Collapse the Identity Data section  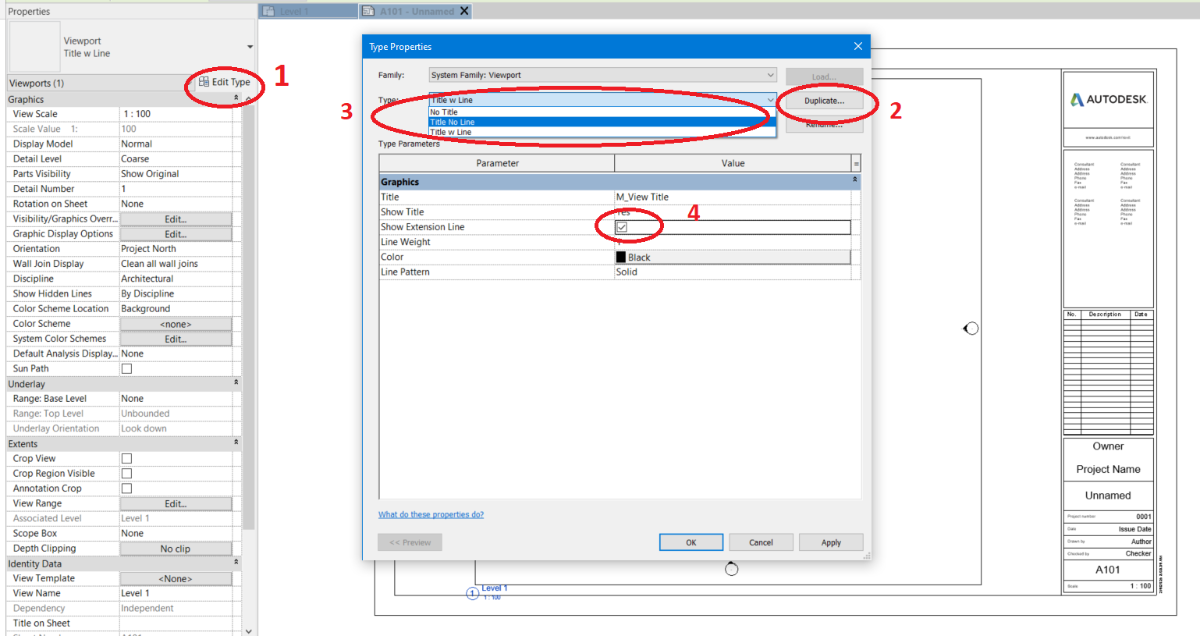point(237,563)
